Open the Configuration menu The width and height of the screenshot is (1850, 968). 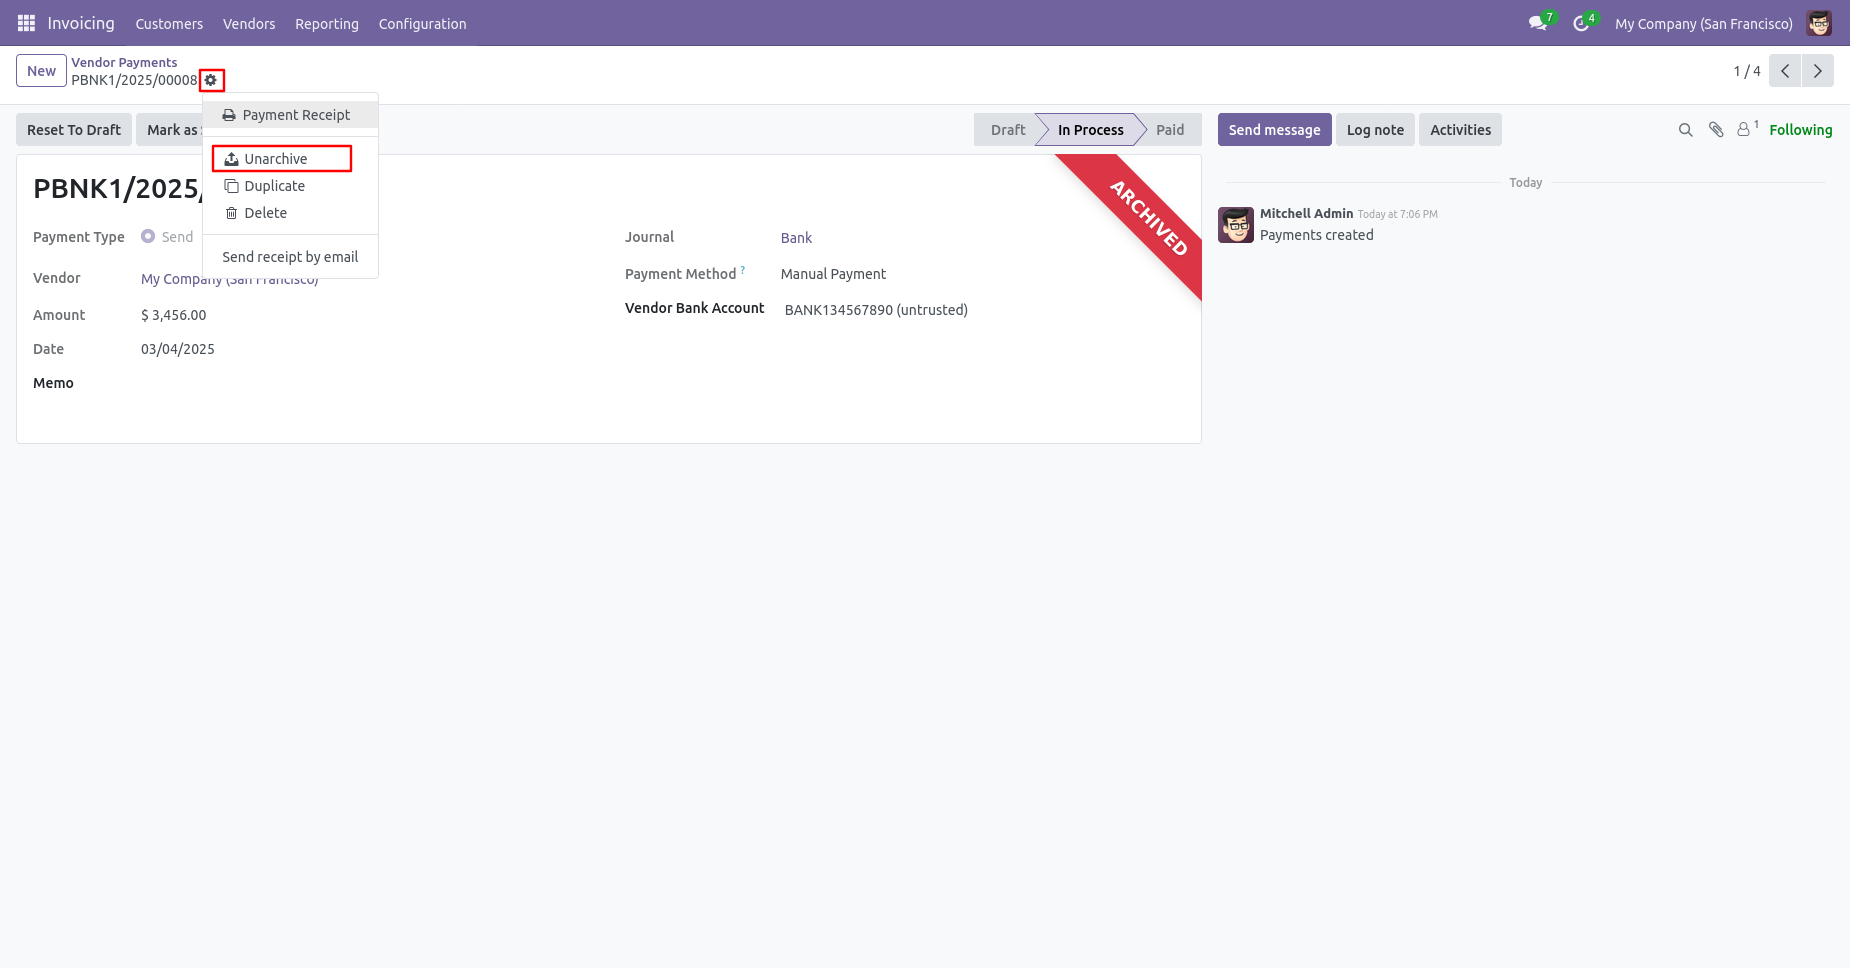(422, 23)
